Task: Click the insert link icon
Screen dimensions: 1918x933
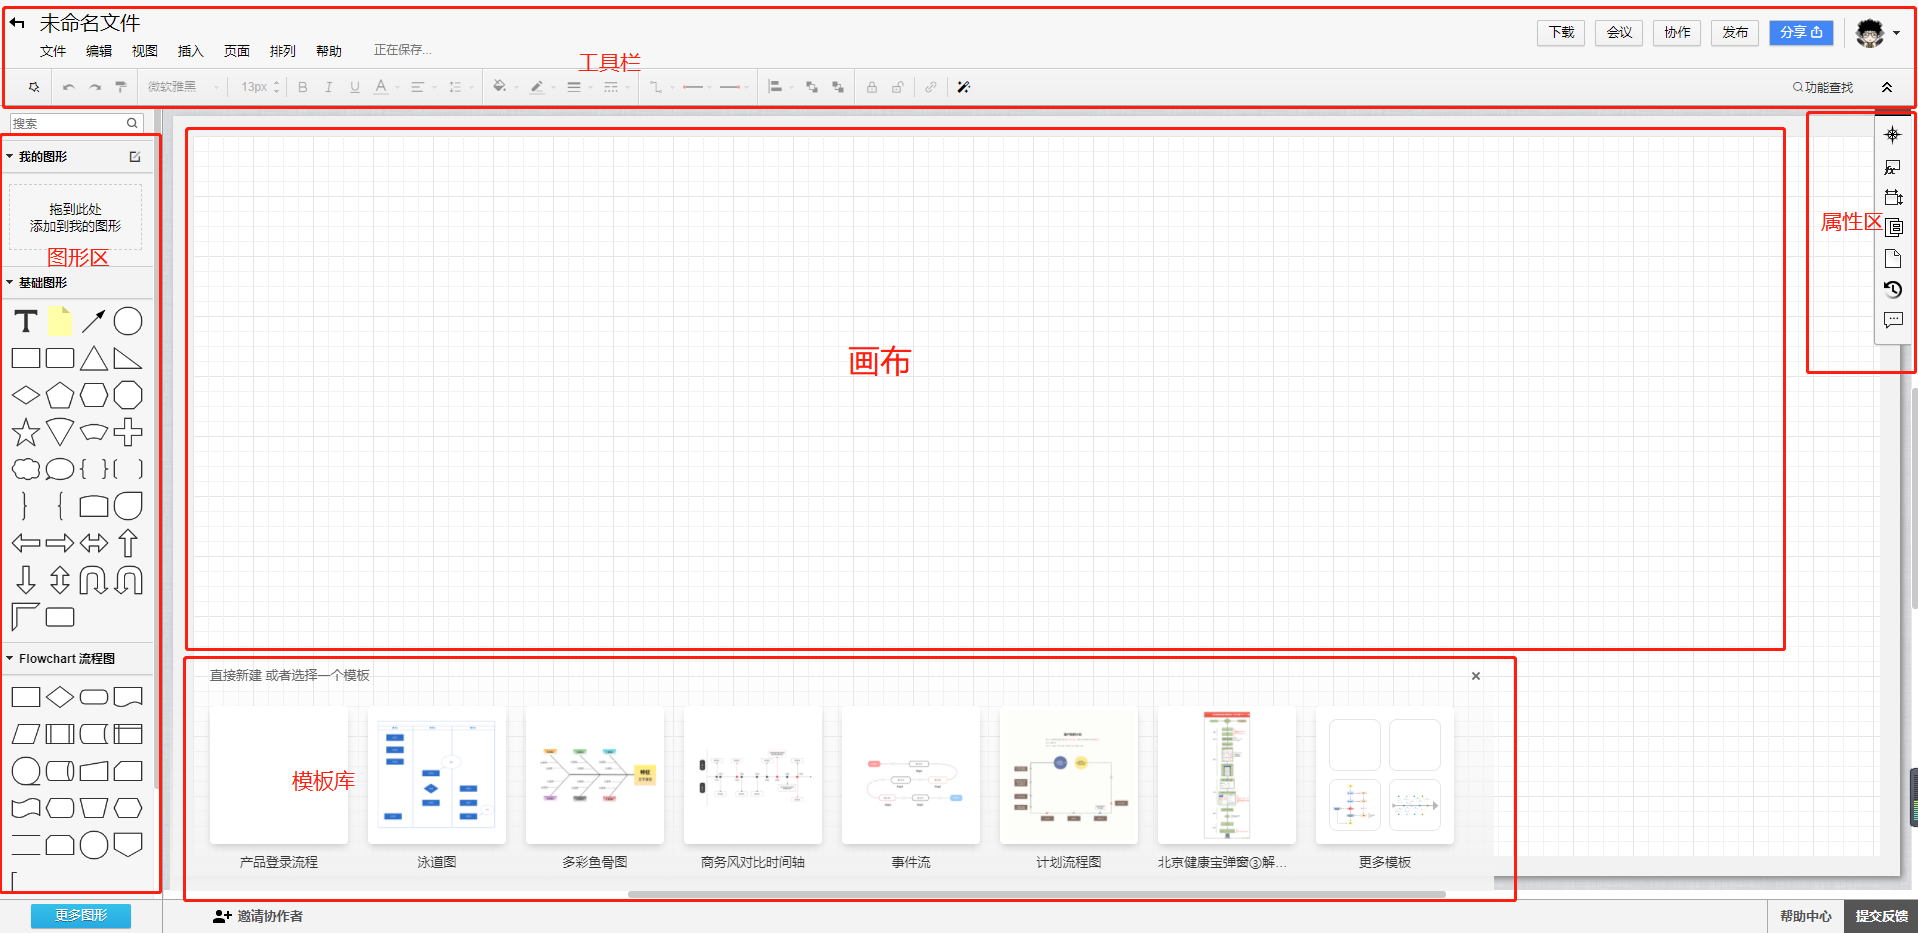Action: [x=931, y=87]
